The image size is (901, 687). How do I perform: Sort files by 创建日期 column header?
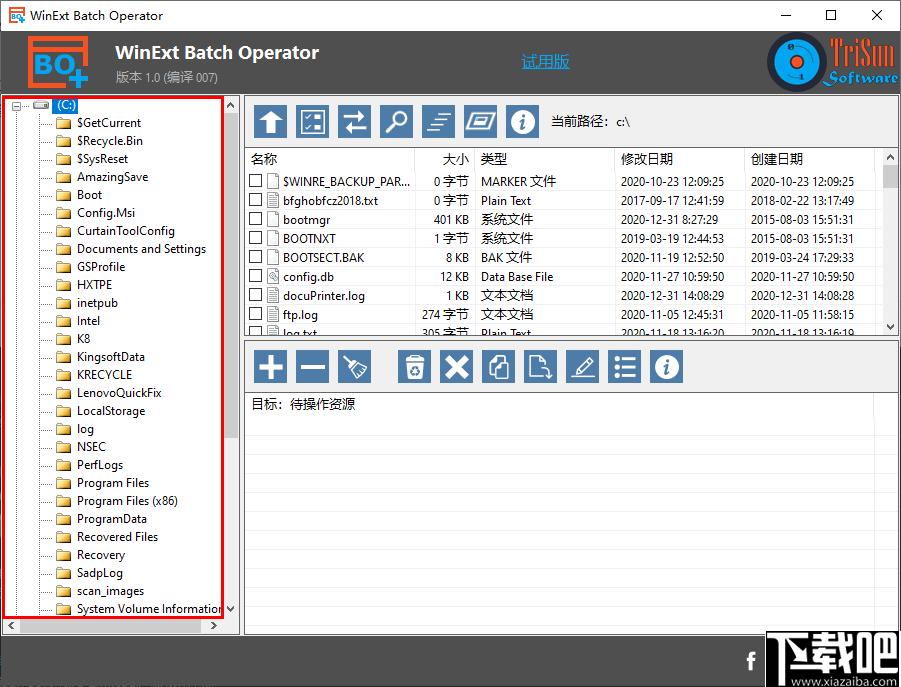pyautogui.click(x=810, y=159)
